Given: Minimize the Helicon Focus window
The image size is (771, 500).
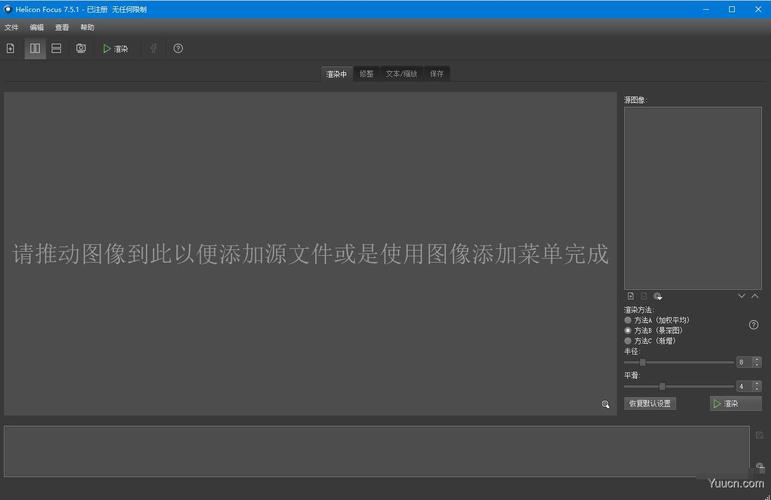Looking at the screenshot, I should 706,9.
